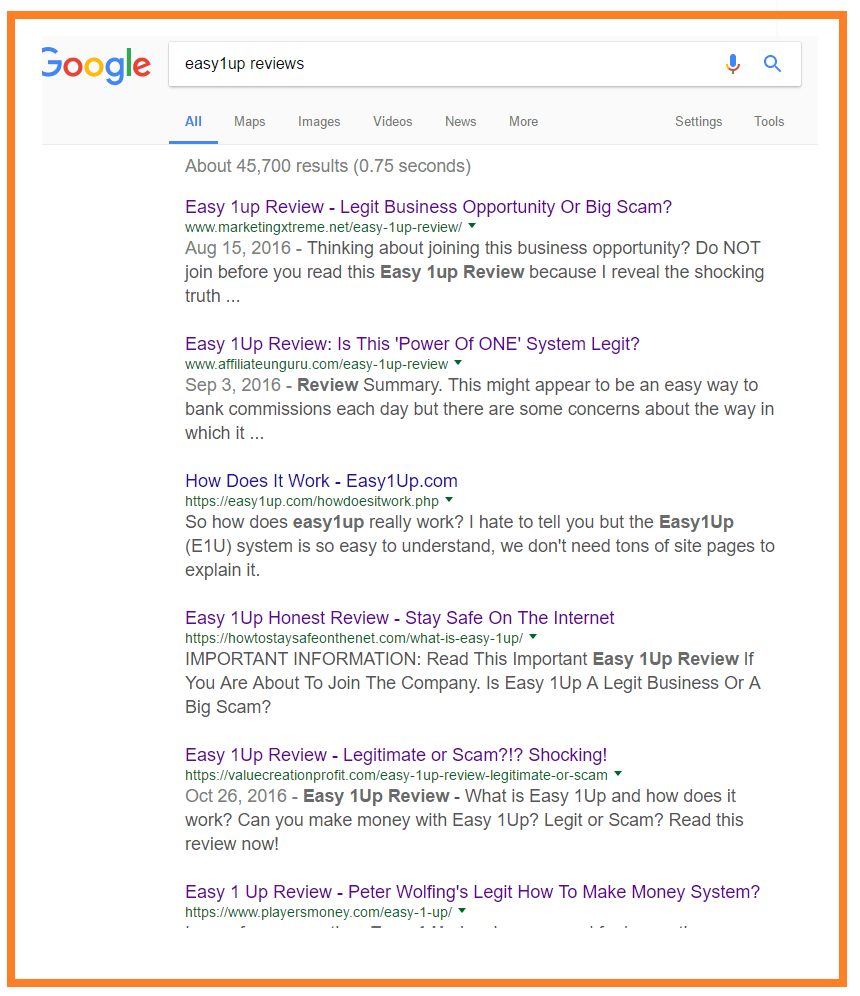
Task: Expand arrow beside the valuecreationprofit.com URL
Action: 618,774
